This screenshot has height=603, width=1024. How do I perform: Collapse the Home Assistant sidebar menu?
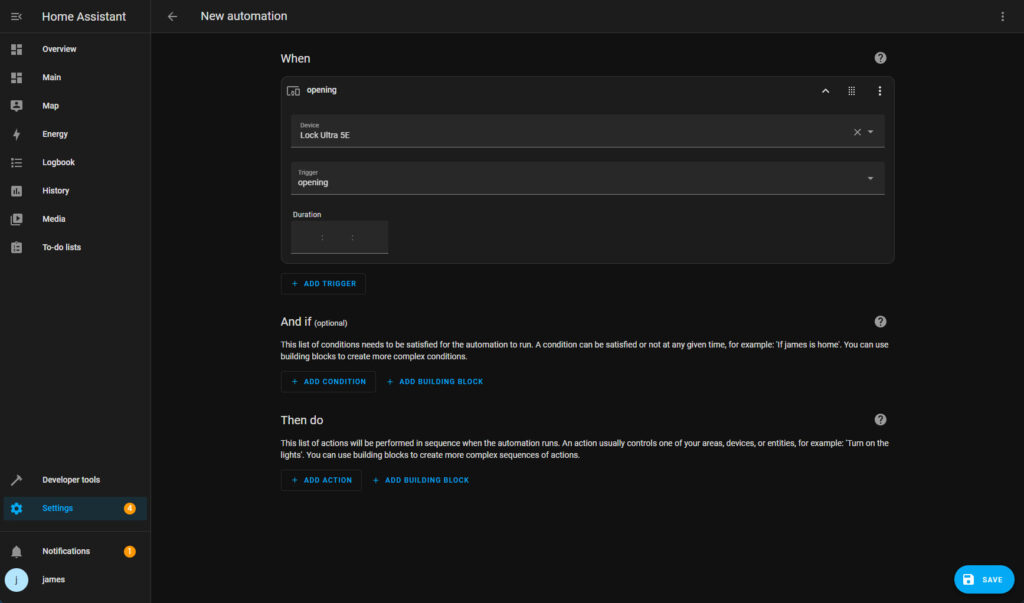(16, 16)
